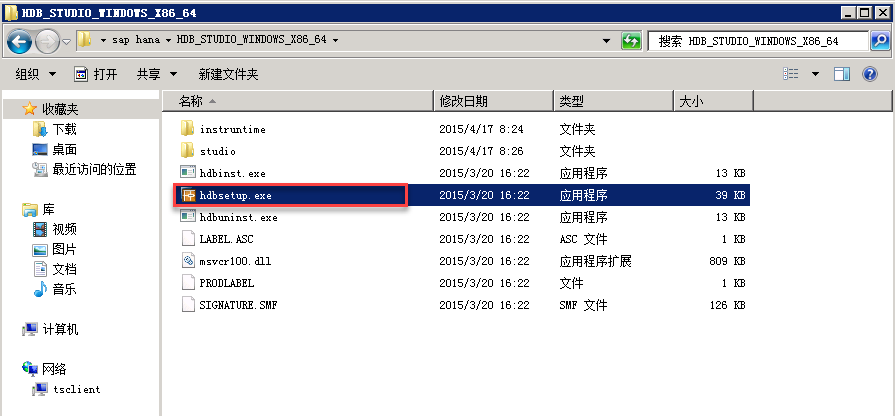This screenshot has width=895, height=416.
Task: Open the 共享 menu
Action: coord(156,74)
